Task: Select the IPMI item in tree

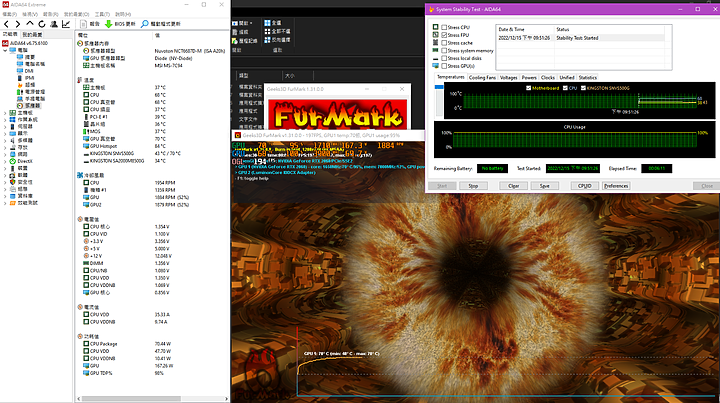Action: (25, 78)
